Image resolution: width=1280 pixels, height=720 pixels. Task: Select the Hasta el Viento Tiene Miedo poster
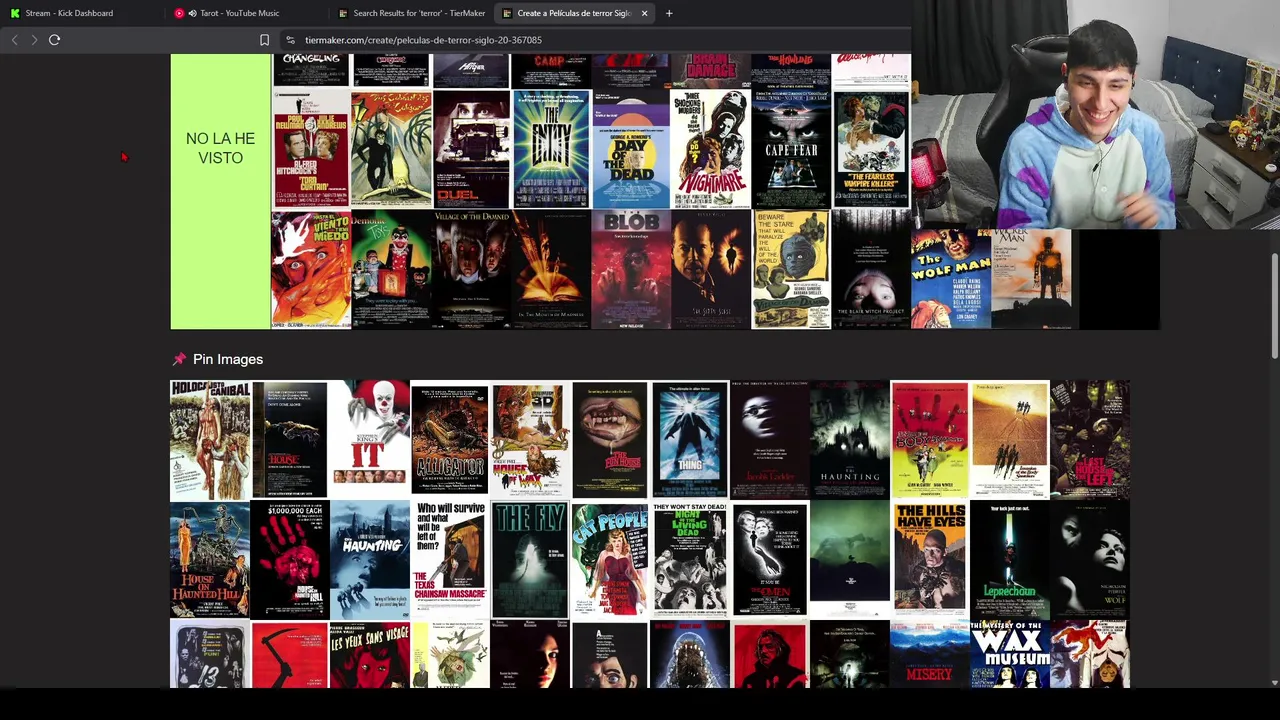click(311, 270)
